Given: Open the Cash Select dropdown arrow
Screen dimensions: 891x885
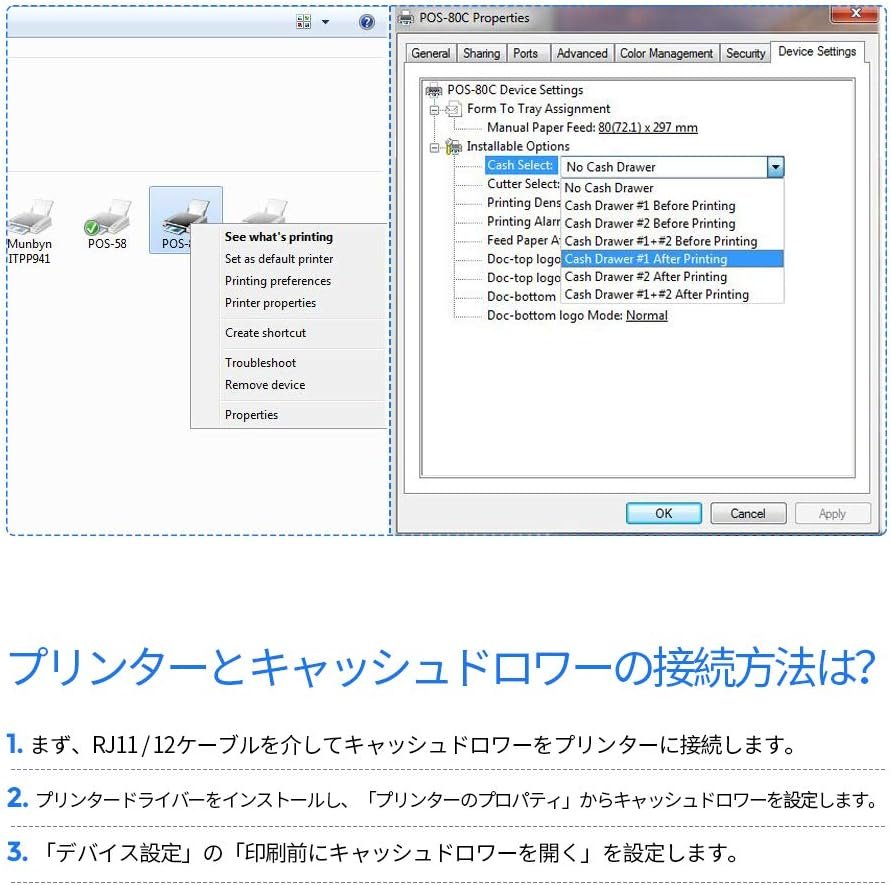Looking at the screenshot, I should tap(775, 167).
